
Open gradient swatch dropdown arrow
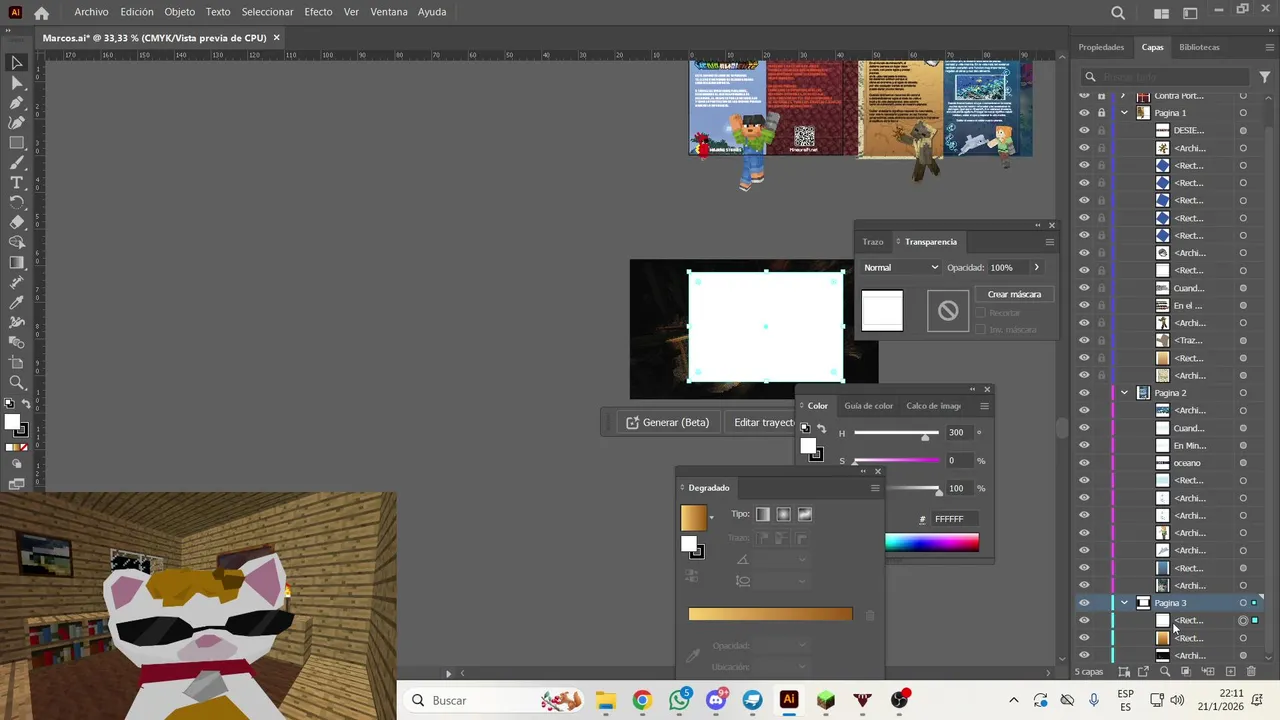click(711, 518)
